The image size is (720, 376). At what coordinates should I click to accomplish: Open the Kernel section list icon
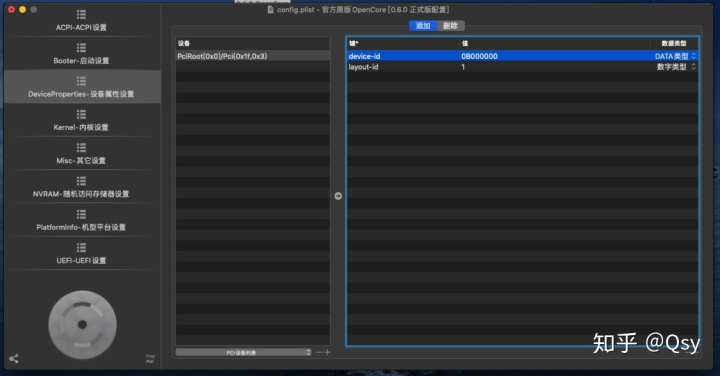pyautogui.click(x=81, y=114)
